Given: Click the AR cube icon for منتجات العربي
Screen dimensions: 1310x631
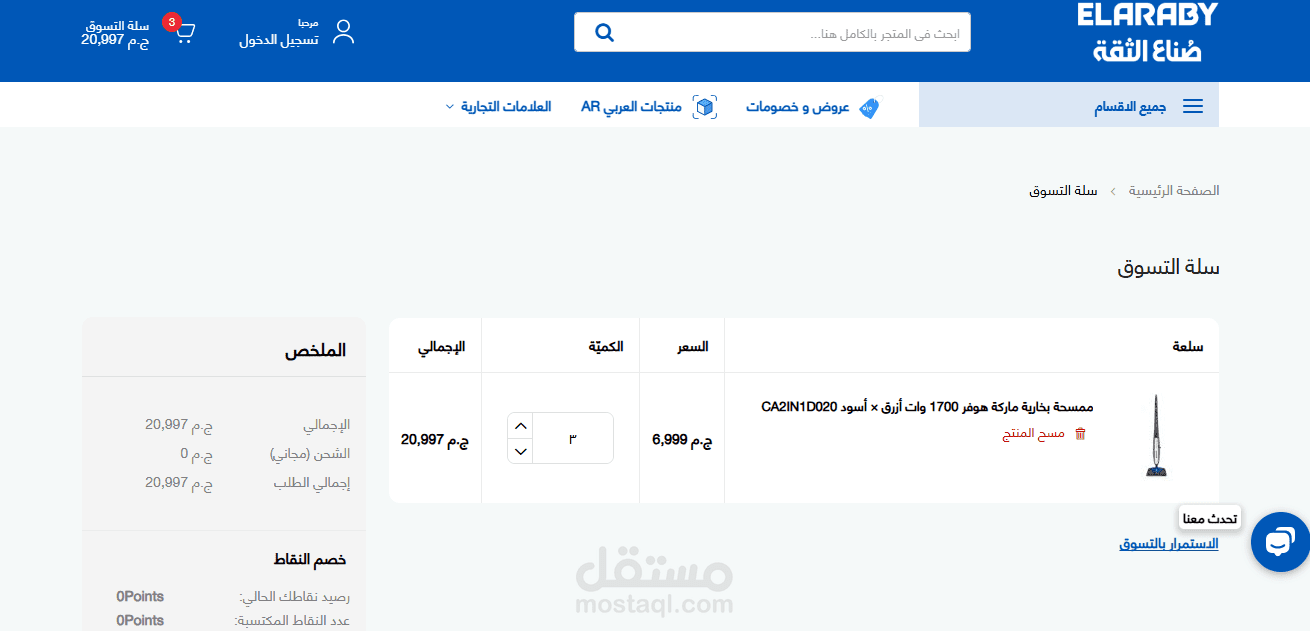Looking at the screenshot, I should point(705,106).
